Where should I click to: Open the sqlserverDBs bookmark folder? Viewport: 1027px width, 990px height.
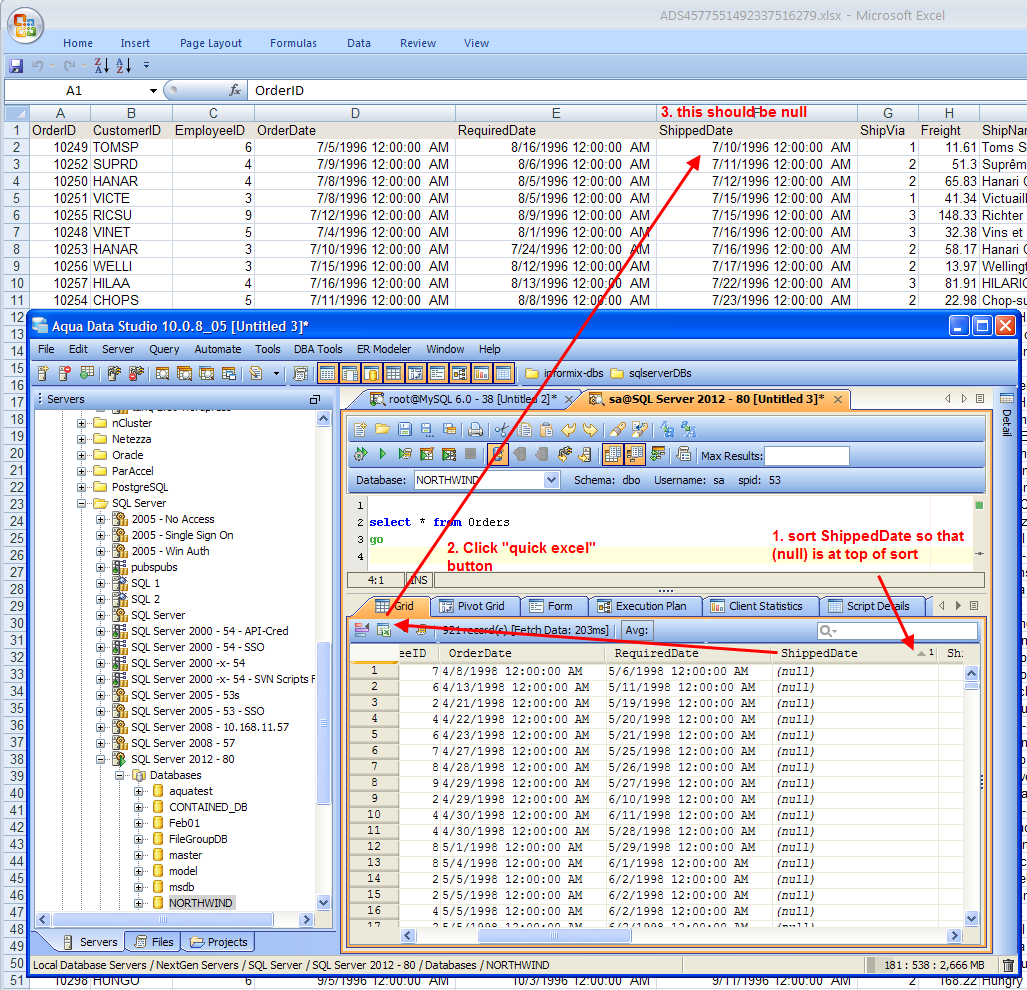(x=651, y=373)
